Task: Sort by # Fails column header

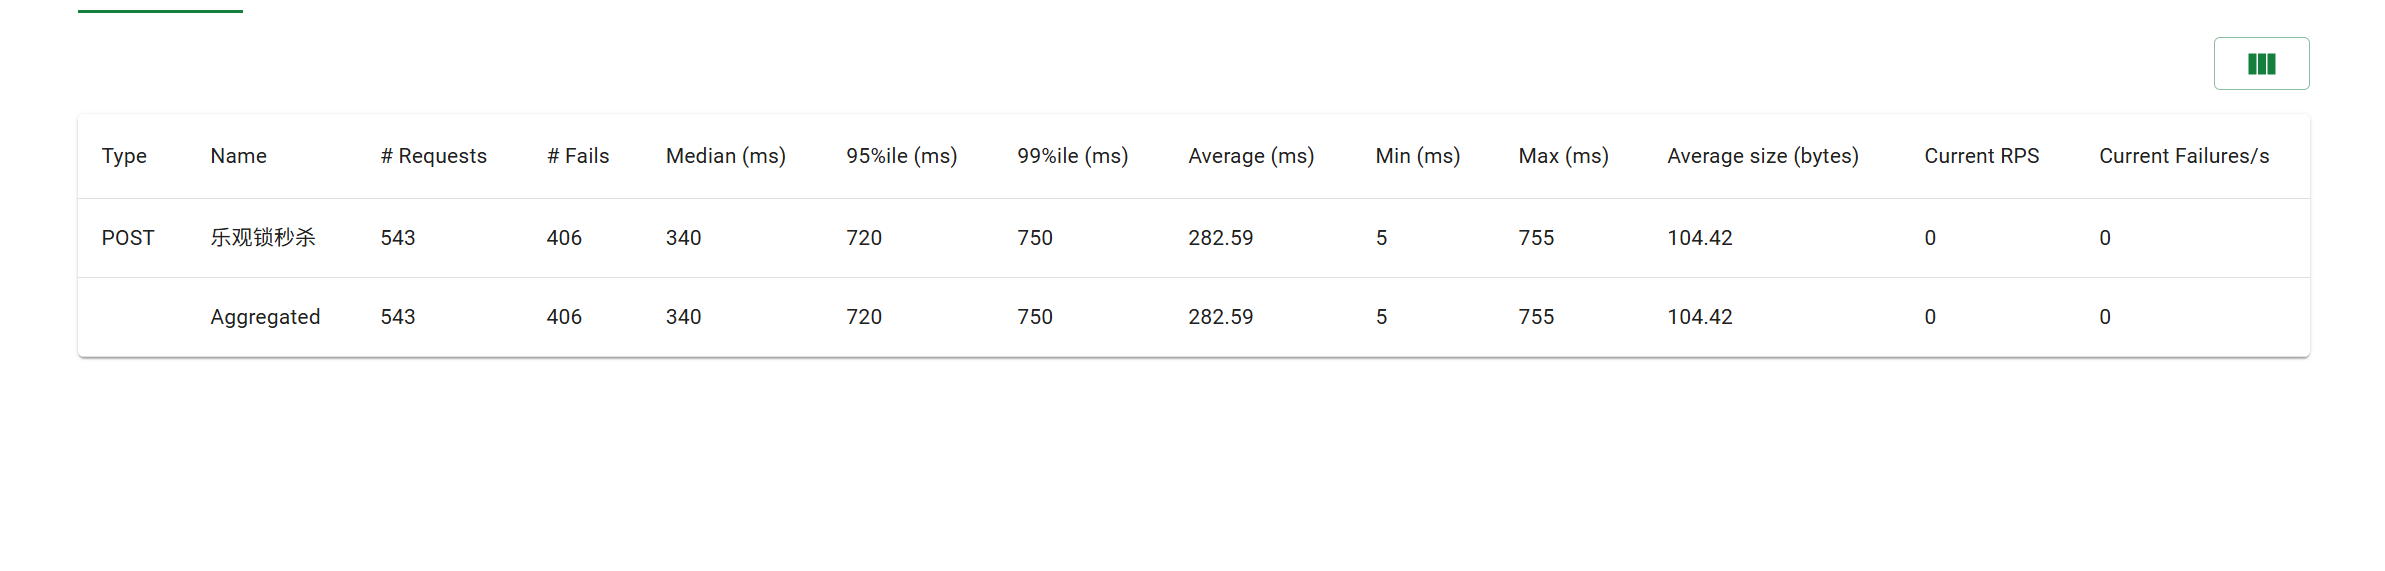Action: tap(578, 156)
